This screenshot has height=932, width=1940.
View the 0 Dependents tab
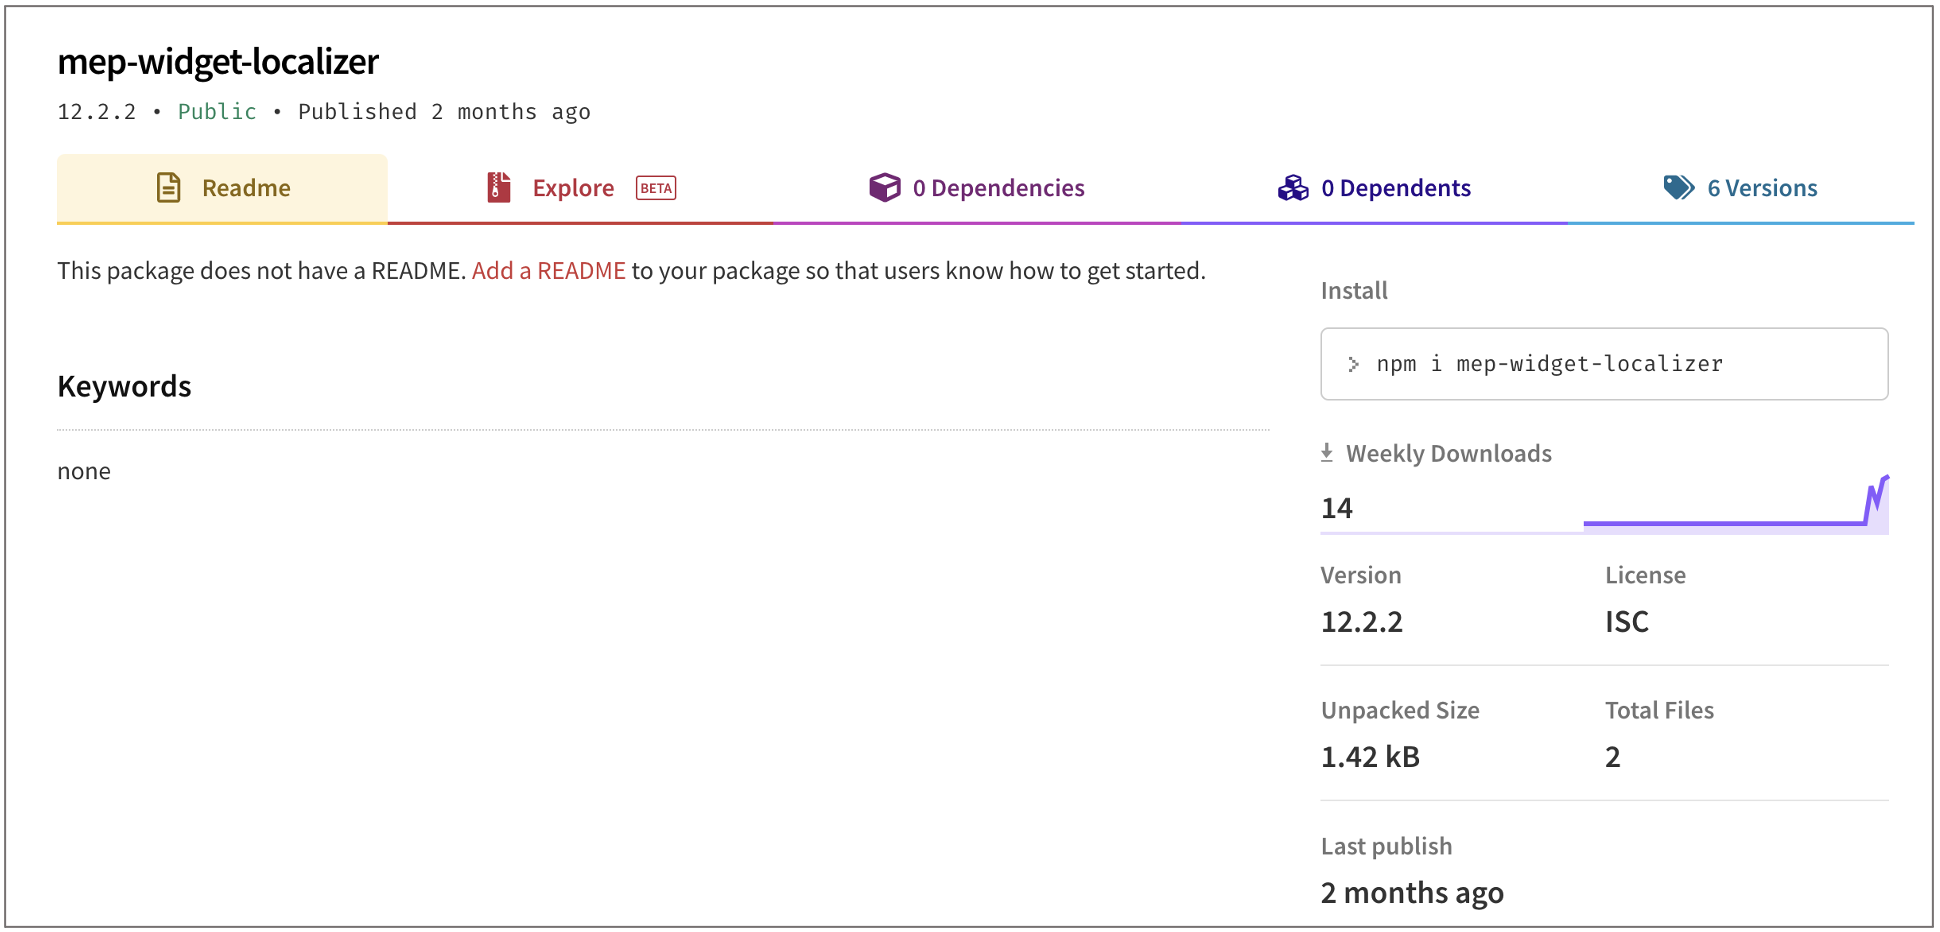1395,188
